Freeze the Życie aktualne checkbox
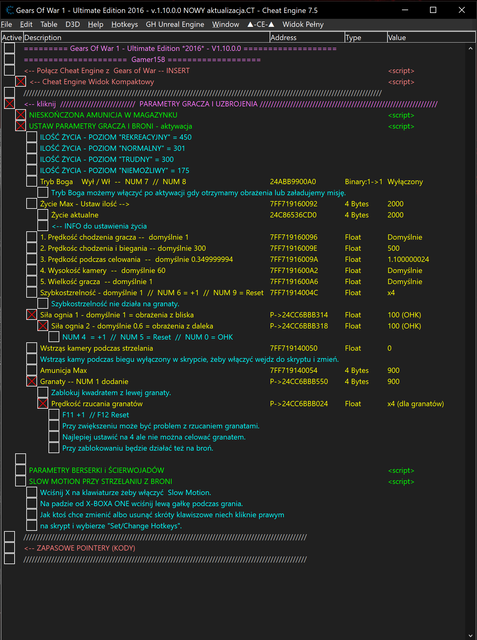 (42, 215)
